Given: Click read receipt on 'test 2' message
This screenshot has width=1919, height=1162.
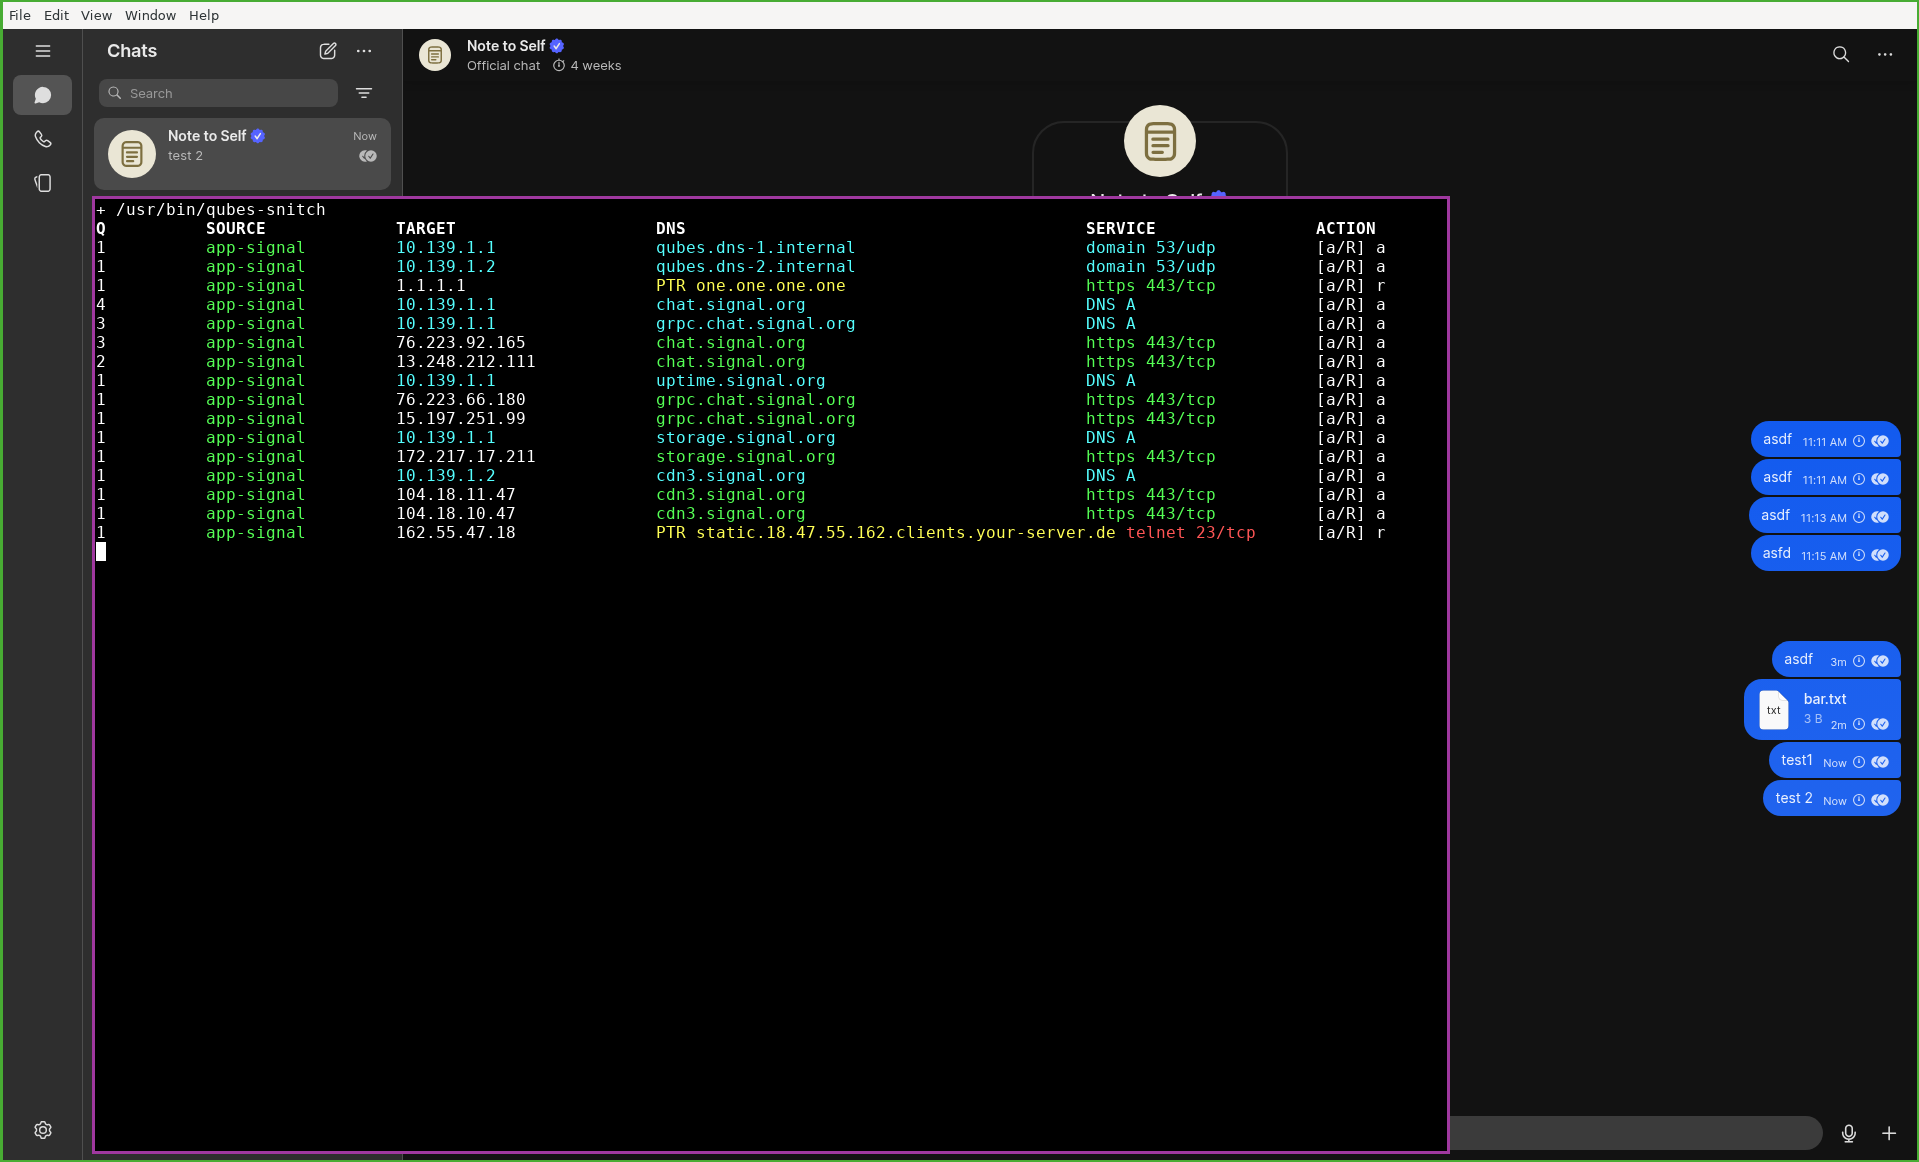Looking at the screenshot, I should [x=1880, y=800].
